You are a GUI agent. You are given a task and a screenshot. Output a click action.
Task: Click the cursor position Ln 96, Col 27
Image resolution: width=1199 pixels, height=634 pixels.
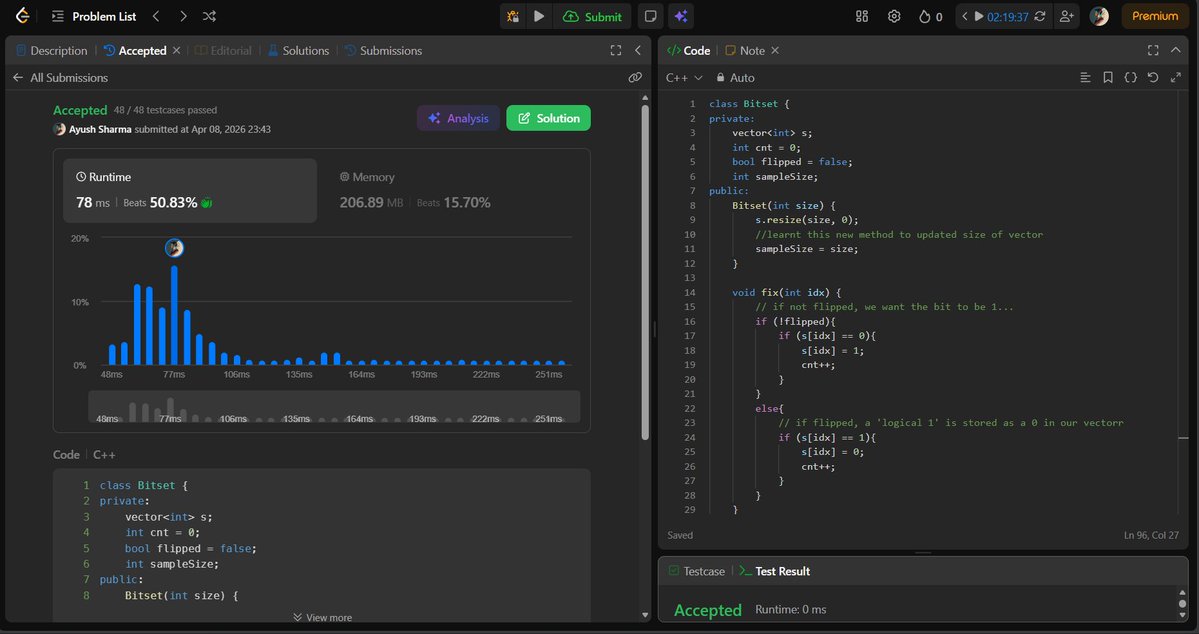1151,535
